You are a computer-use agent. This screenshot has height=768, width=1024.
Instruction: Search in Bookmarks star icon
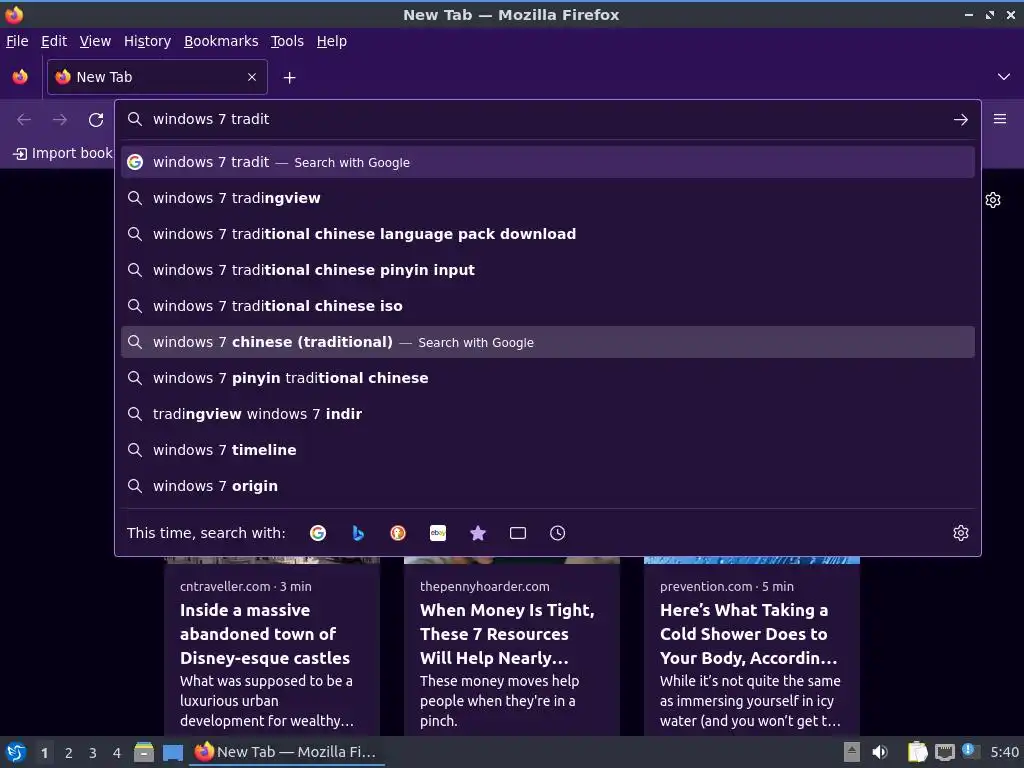coord(478,533)
